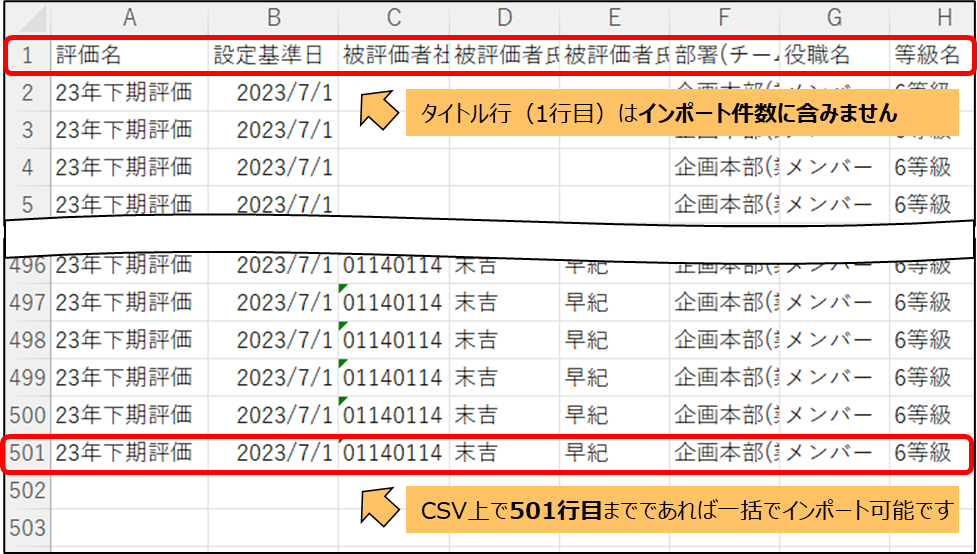Select the 6等級 cell in row 500
Screen dimensions: 977x554
(x=931, y=414)
